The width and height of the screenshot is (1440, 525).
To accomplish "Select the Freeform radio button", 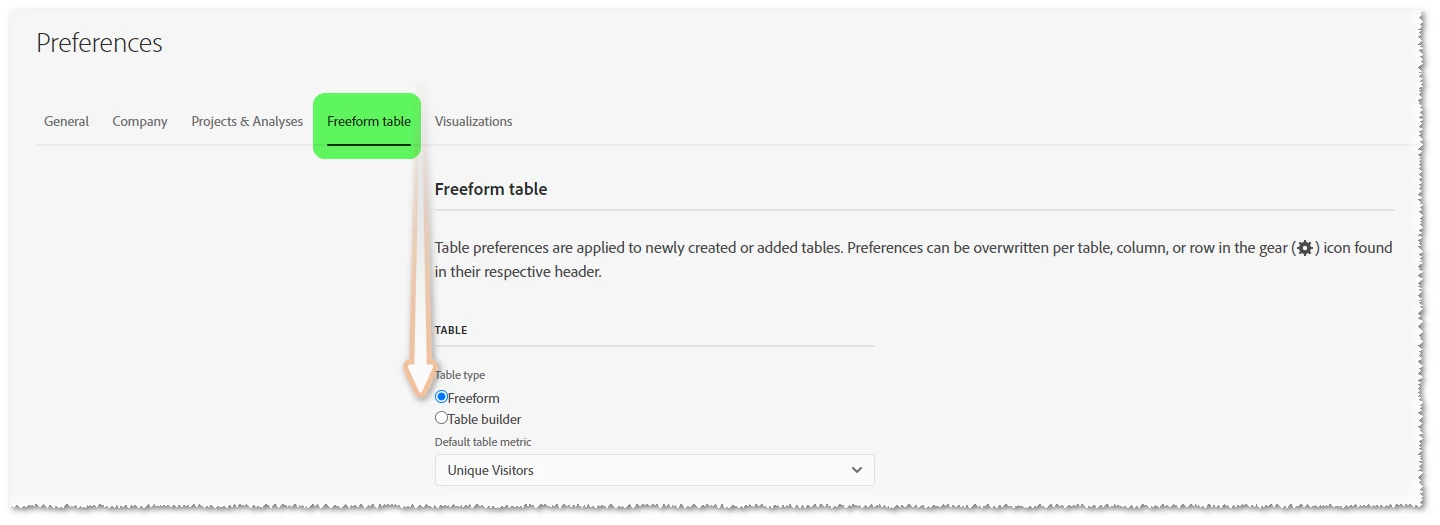I will point(441,397).
